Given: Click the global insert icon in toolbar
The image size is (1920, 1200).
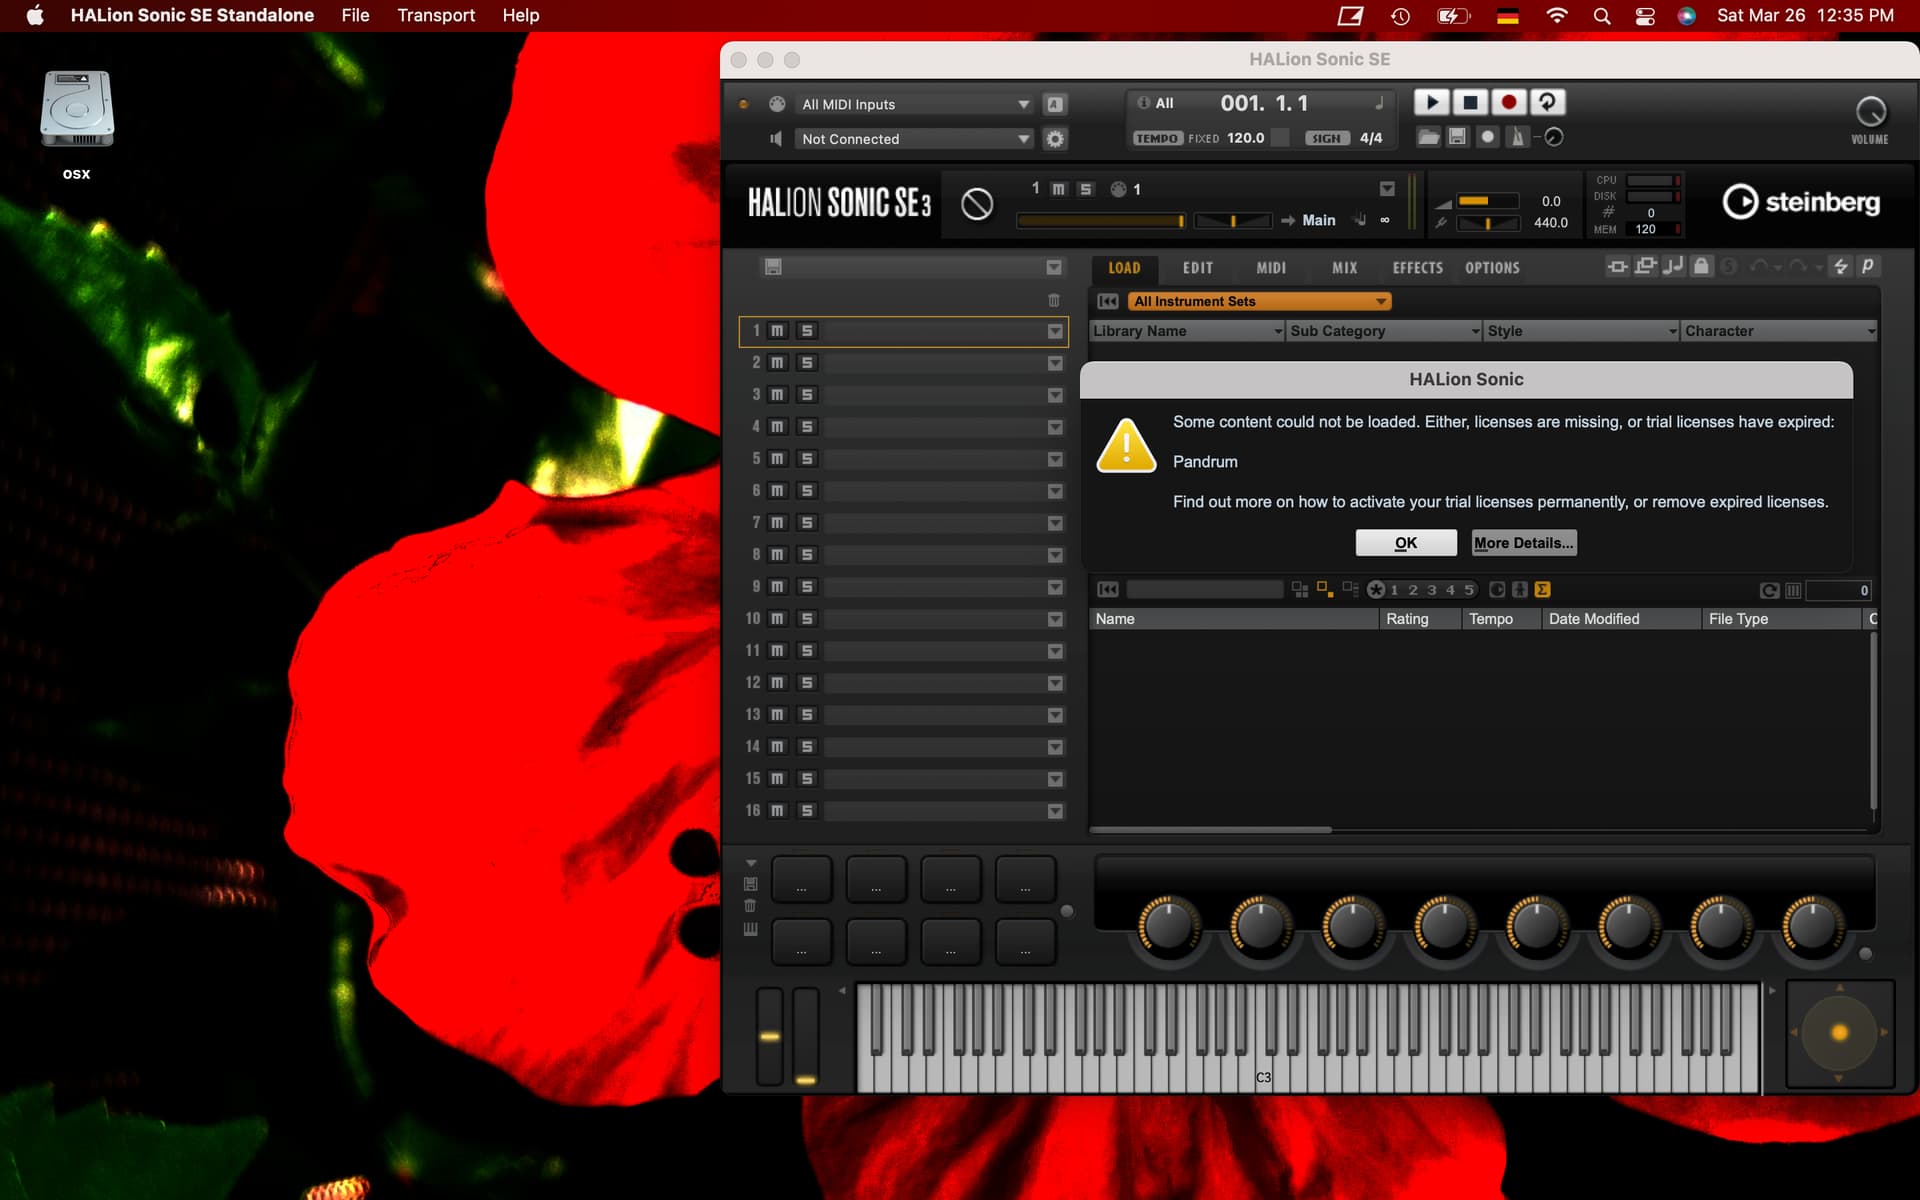Looking at the screenshot, I should pyautogui.click(x=1617, y=266).
